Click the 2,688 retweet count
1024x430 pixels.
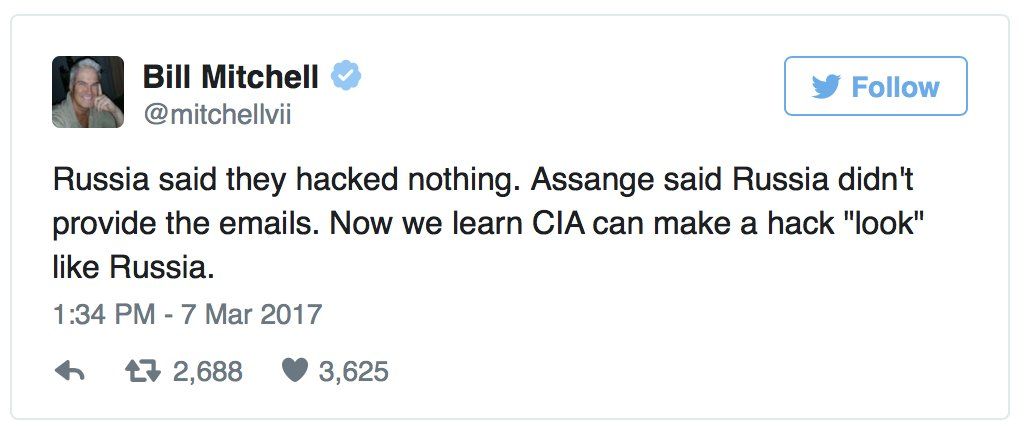tap(208, 372)
